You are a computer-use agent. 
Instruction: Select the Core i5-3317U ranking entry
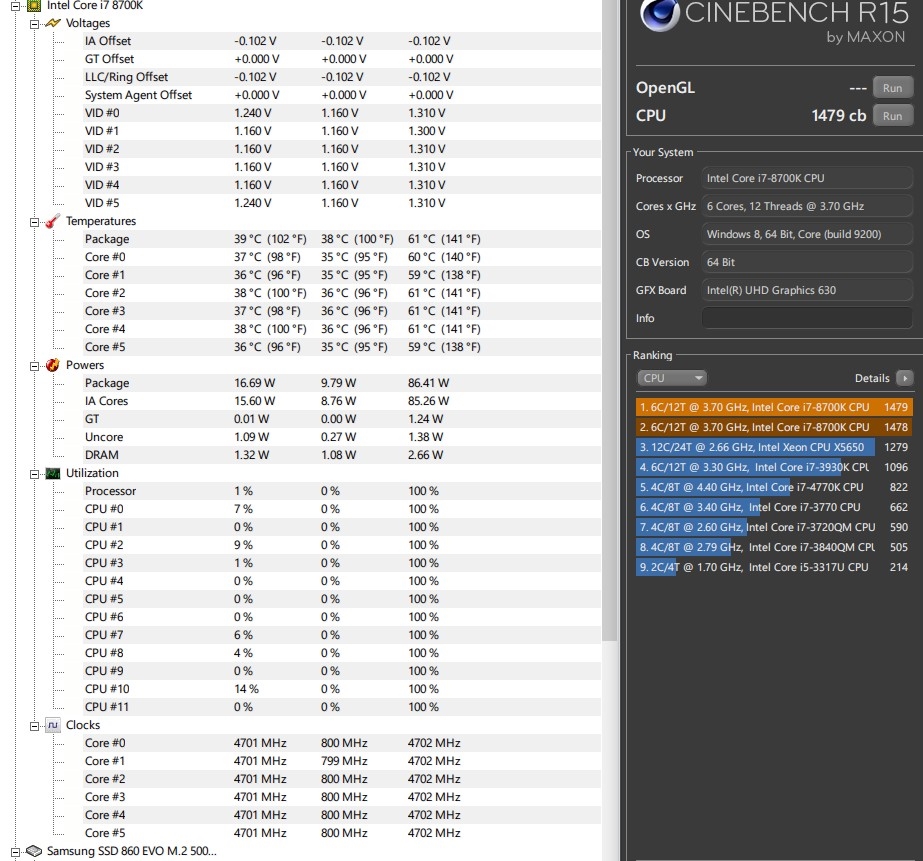(773, 567)
